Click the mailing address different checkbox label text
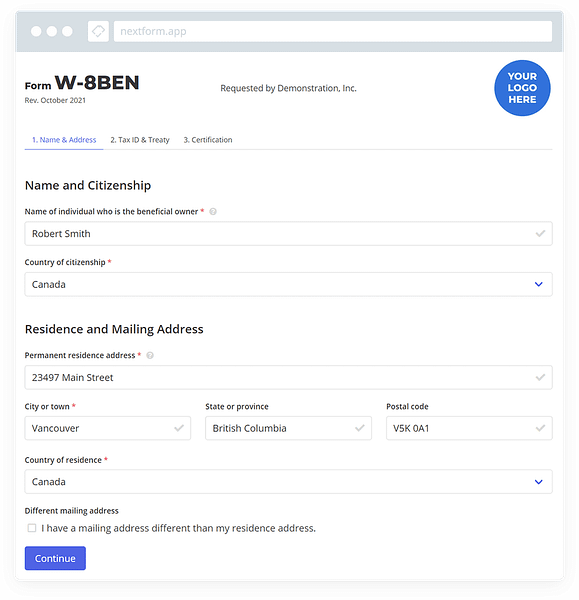Viewport: 579px width, 600px height. tap(178, 528)
